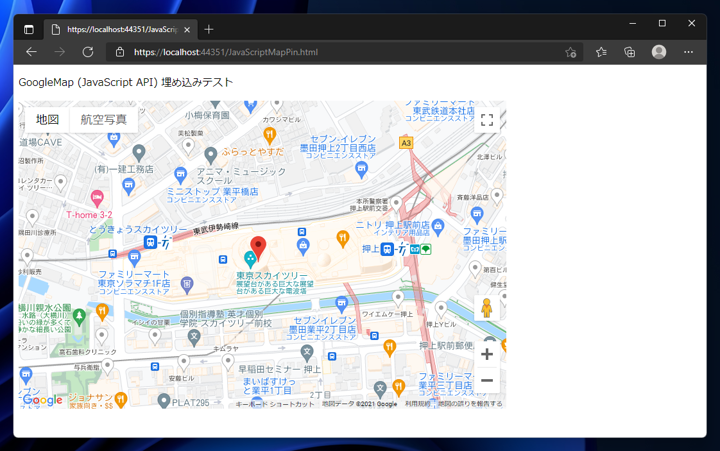Click the (有)一建工務店 pin

(x=139, y=153)
